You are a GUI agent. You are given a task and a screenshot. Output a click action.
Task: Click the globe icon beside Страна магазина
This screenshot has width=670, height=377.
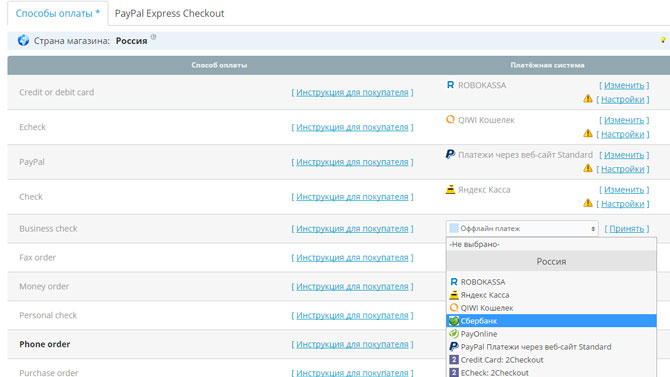[23, 41]
